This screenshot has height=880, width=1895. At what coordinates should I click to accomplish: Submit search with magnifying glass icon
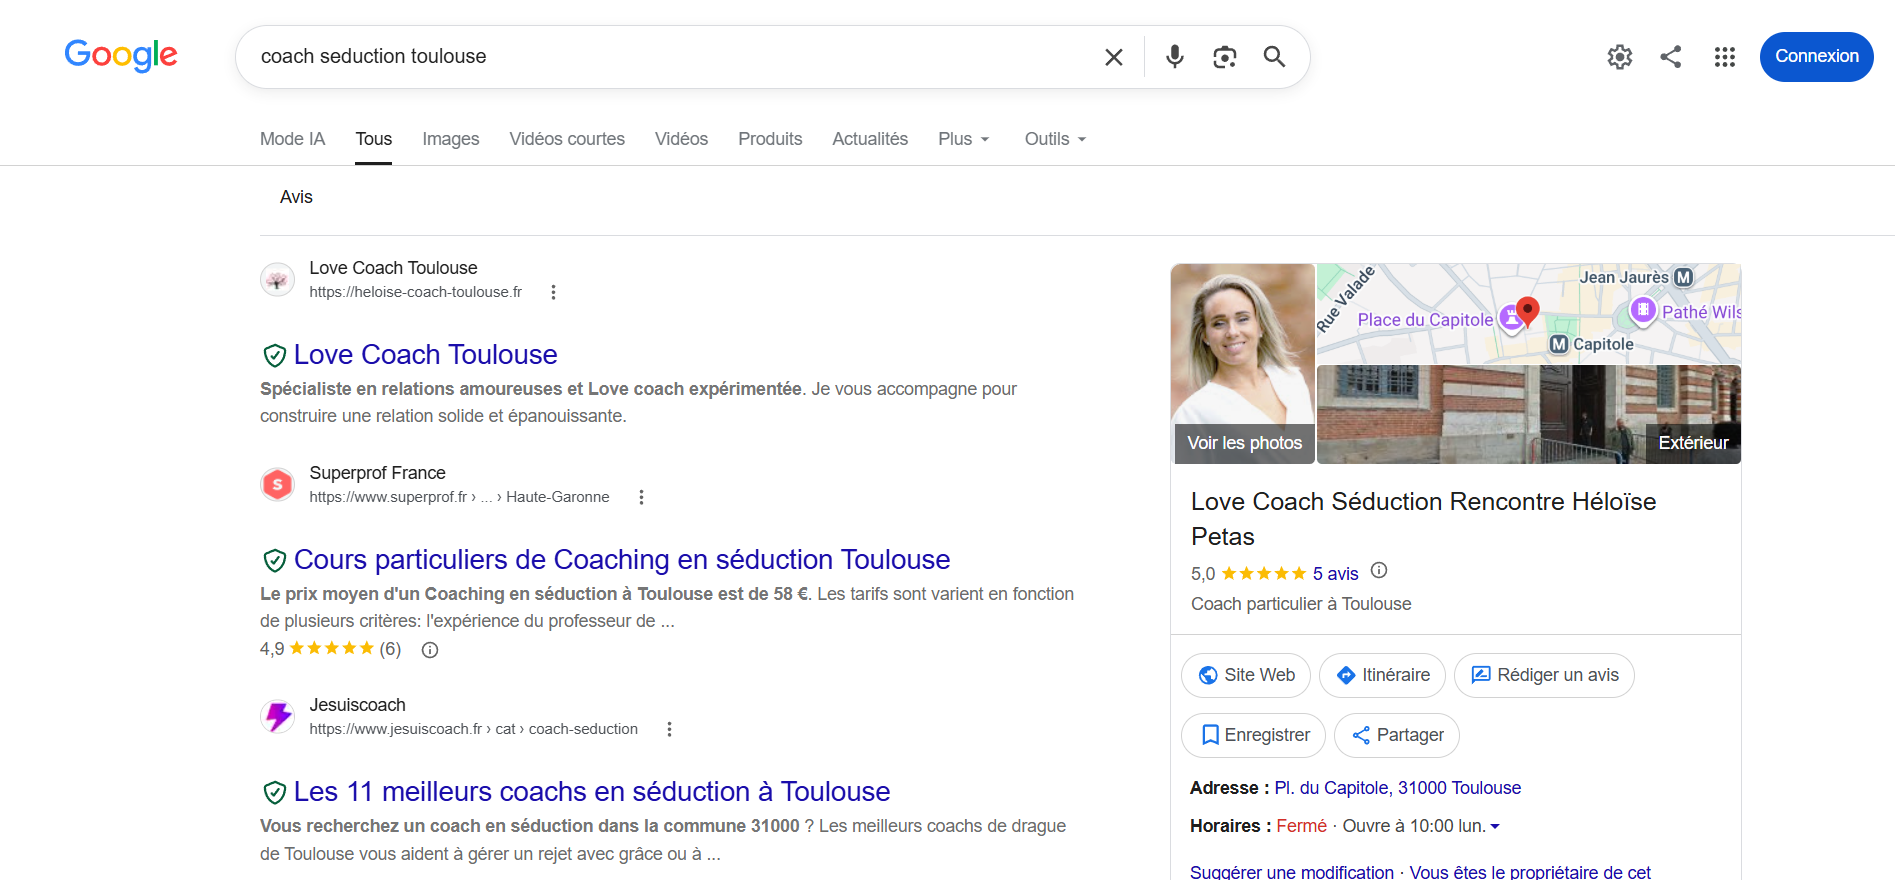pos(1274,57)
